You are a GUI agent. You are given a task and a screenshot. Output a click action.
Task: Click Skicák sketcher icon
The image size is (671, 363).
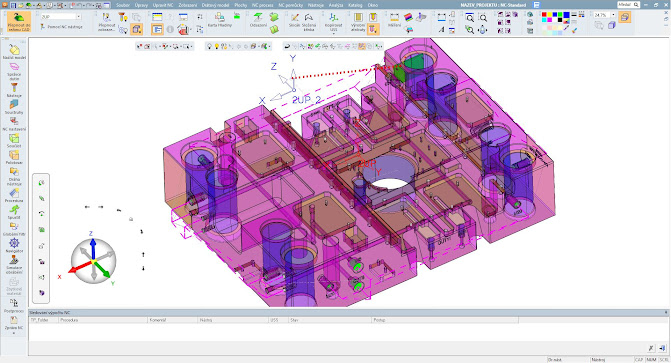294,20
